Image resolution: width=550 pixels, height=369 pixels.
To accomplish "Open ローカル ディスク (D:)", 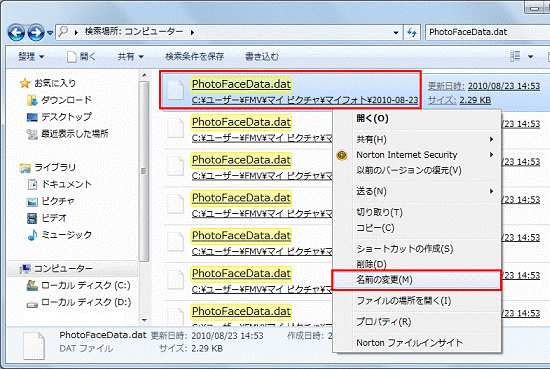I will 79,302.
